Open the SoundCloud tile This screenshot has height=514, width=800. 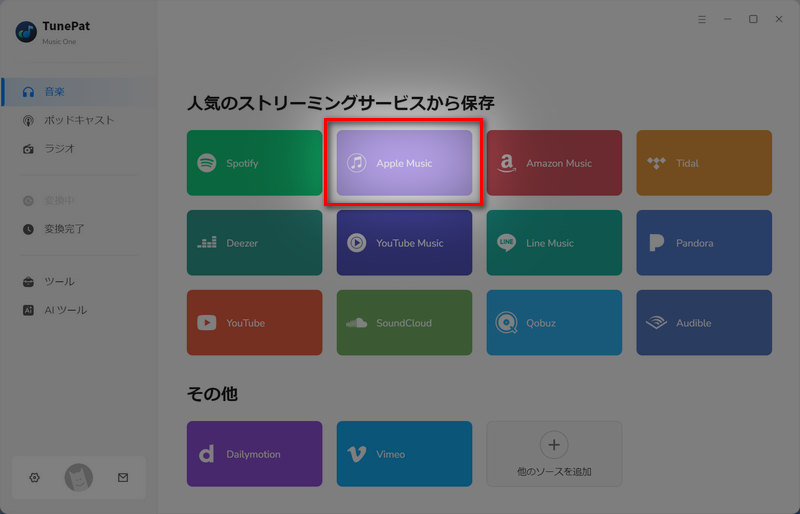[x=404, y=323]
